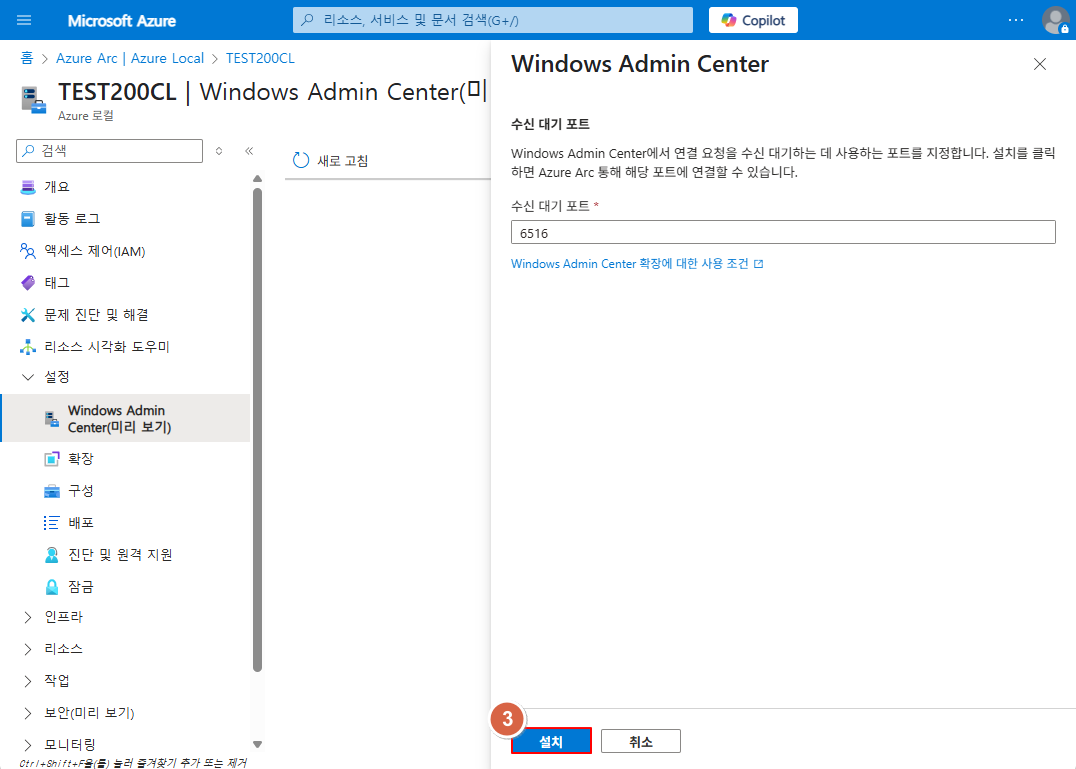Click the IAM people icon
Screen dimensions: 1076x769
[x=27, y=251]
